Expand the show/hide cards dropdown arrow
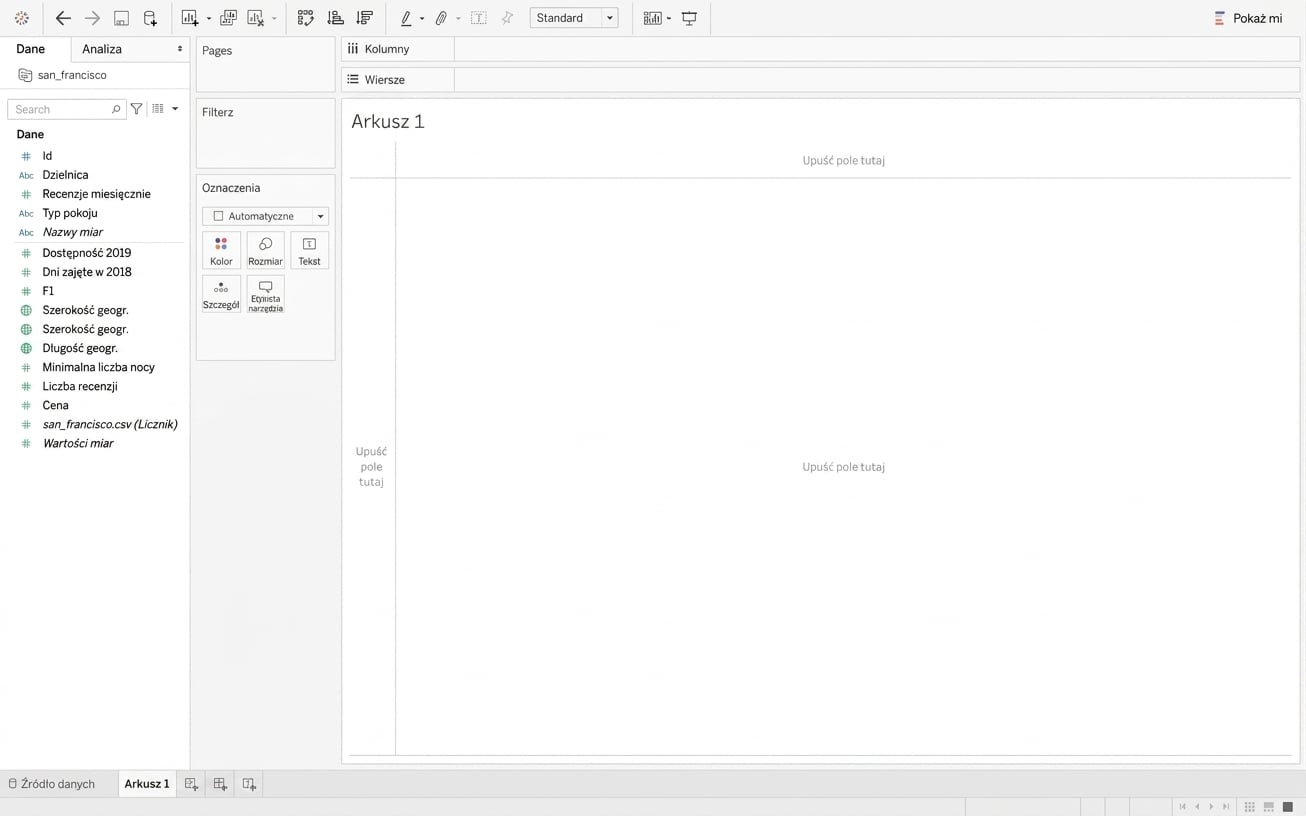The image size is (1306, 816). pos(669,19)
